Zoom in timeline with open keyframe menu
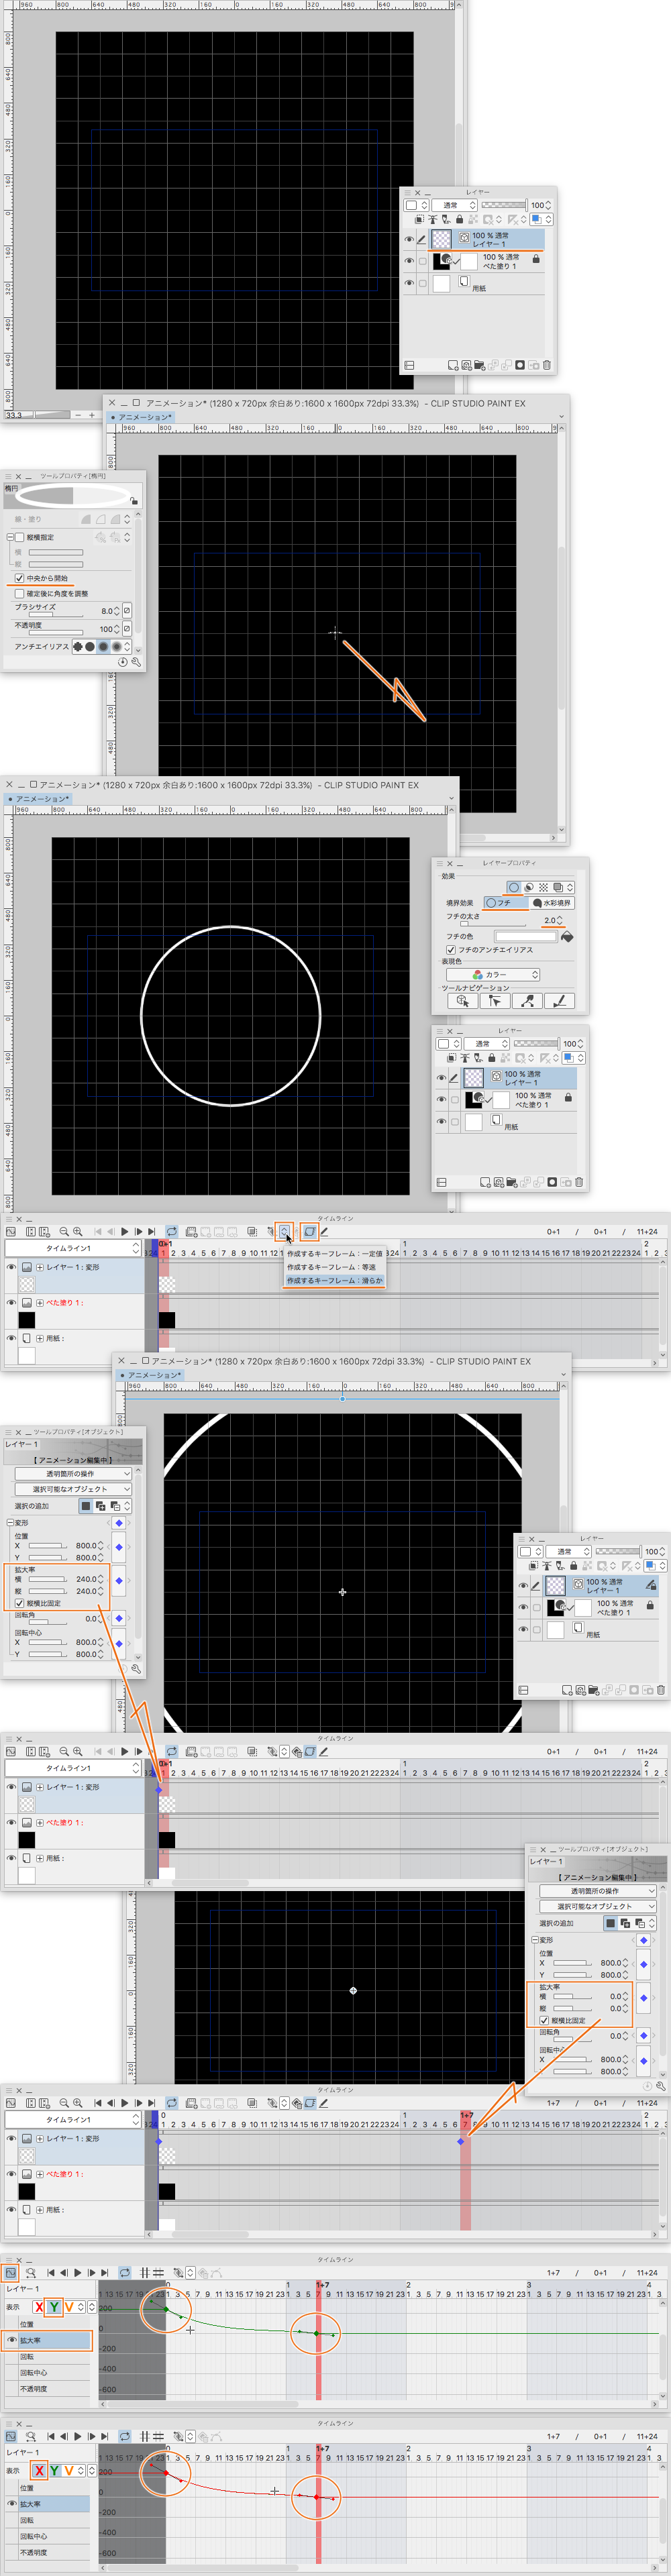Screen dimensions: 671x2576 pyautogui.click(x=77, y=1232)
